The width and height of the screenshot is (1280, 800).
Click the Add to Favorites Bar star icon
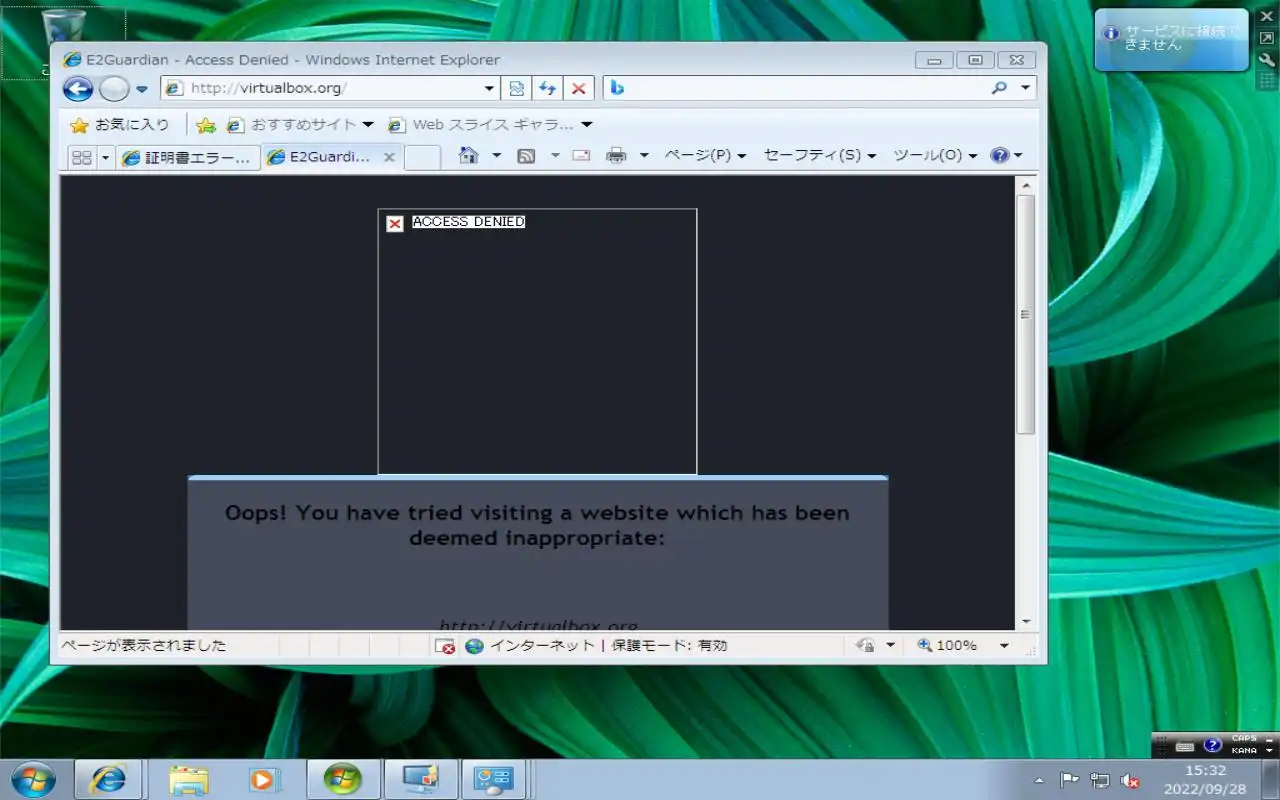pyautogui.click(x=206, y=125)
